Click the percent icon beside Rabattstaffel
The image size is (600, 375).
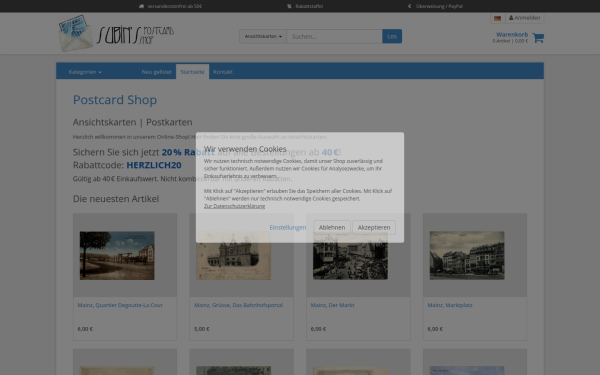289,6
